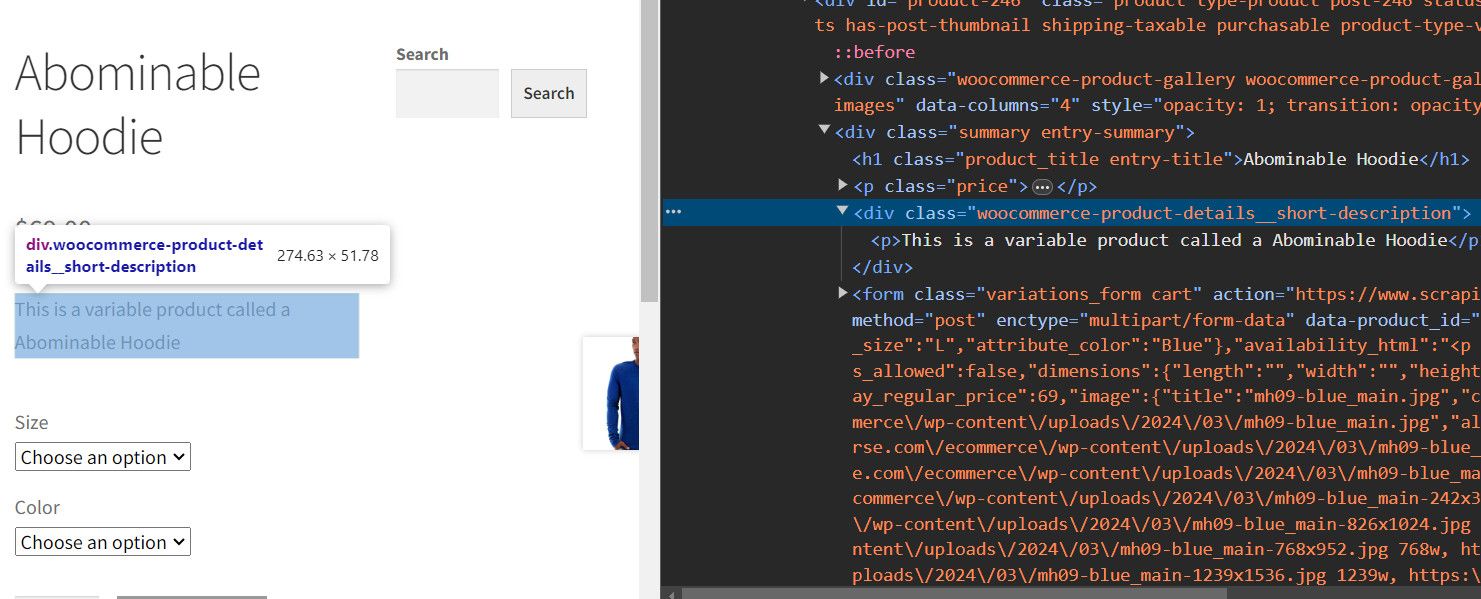Open the Color dropdown
The width and height of the screenshot is (1481, 599).
click(x=103, y=542)
